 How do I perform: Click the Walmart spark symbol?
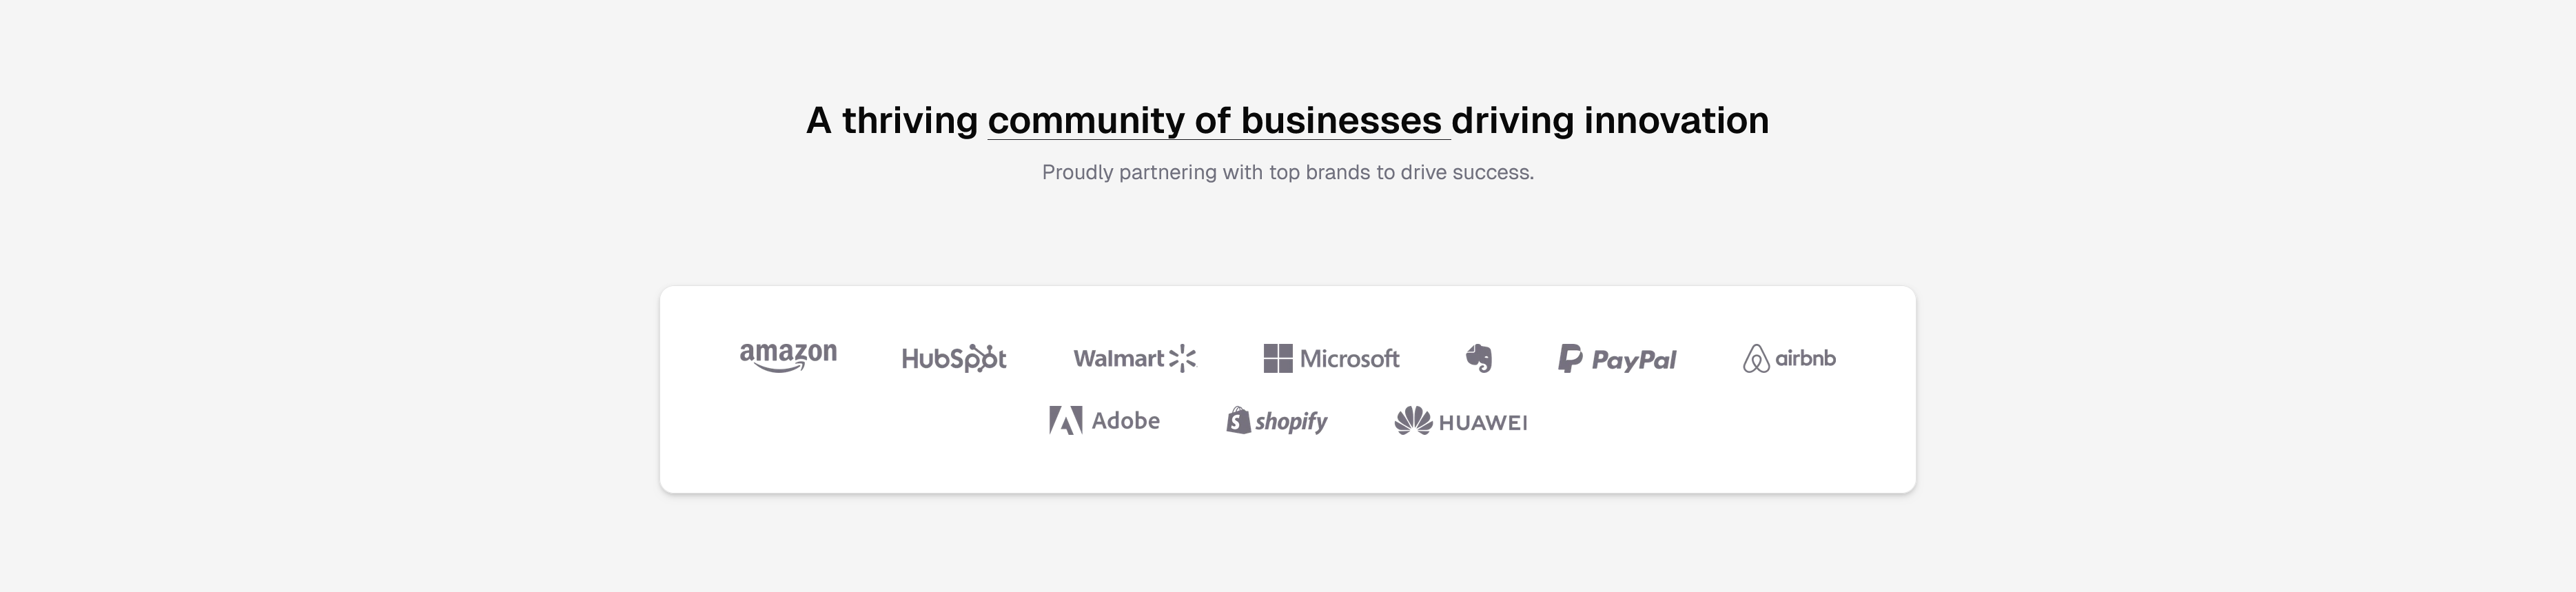[x=1183, y=358]
